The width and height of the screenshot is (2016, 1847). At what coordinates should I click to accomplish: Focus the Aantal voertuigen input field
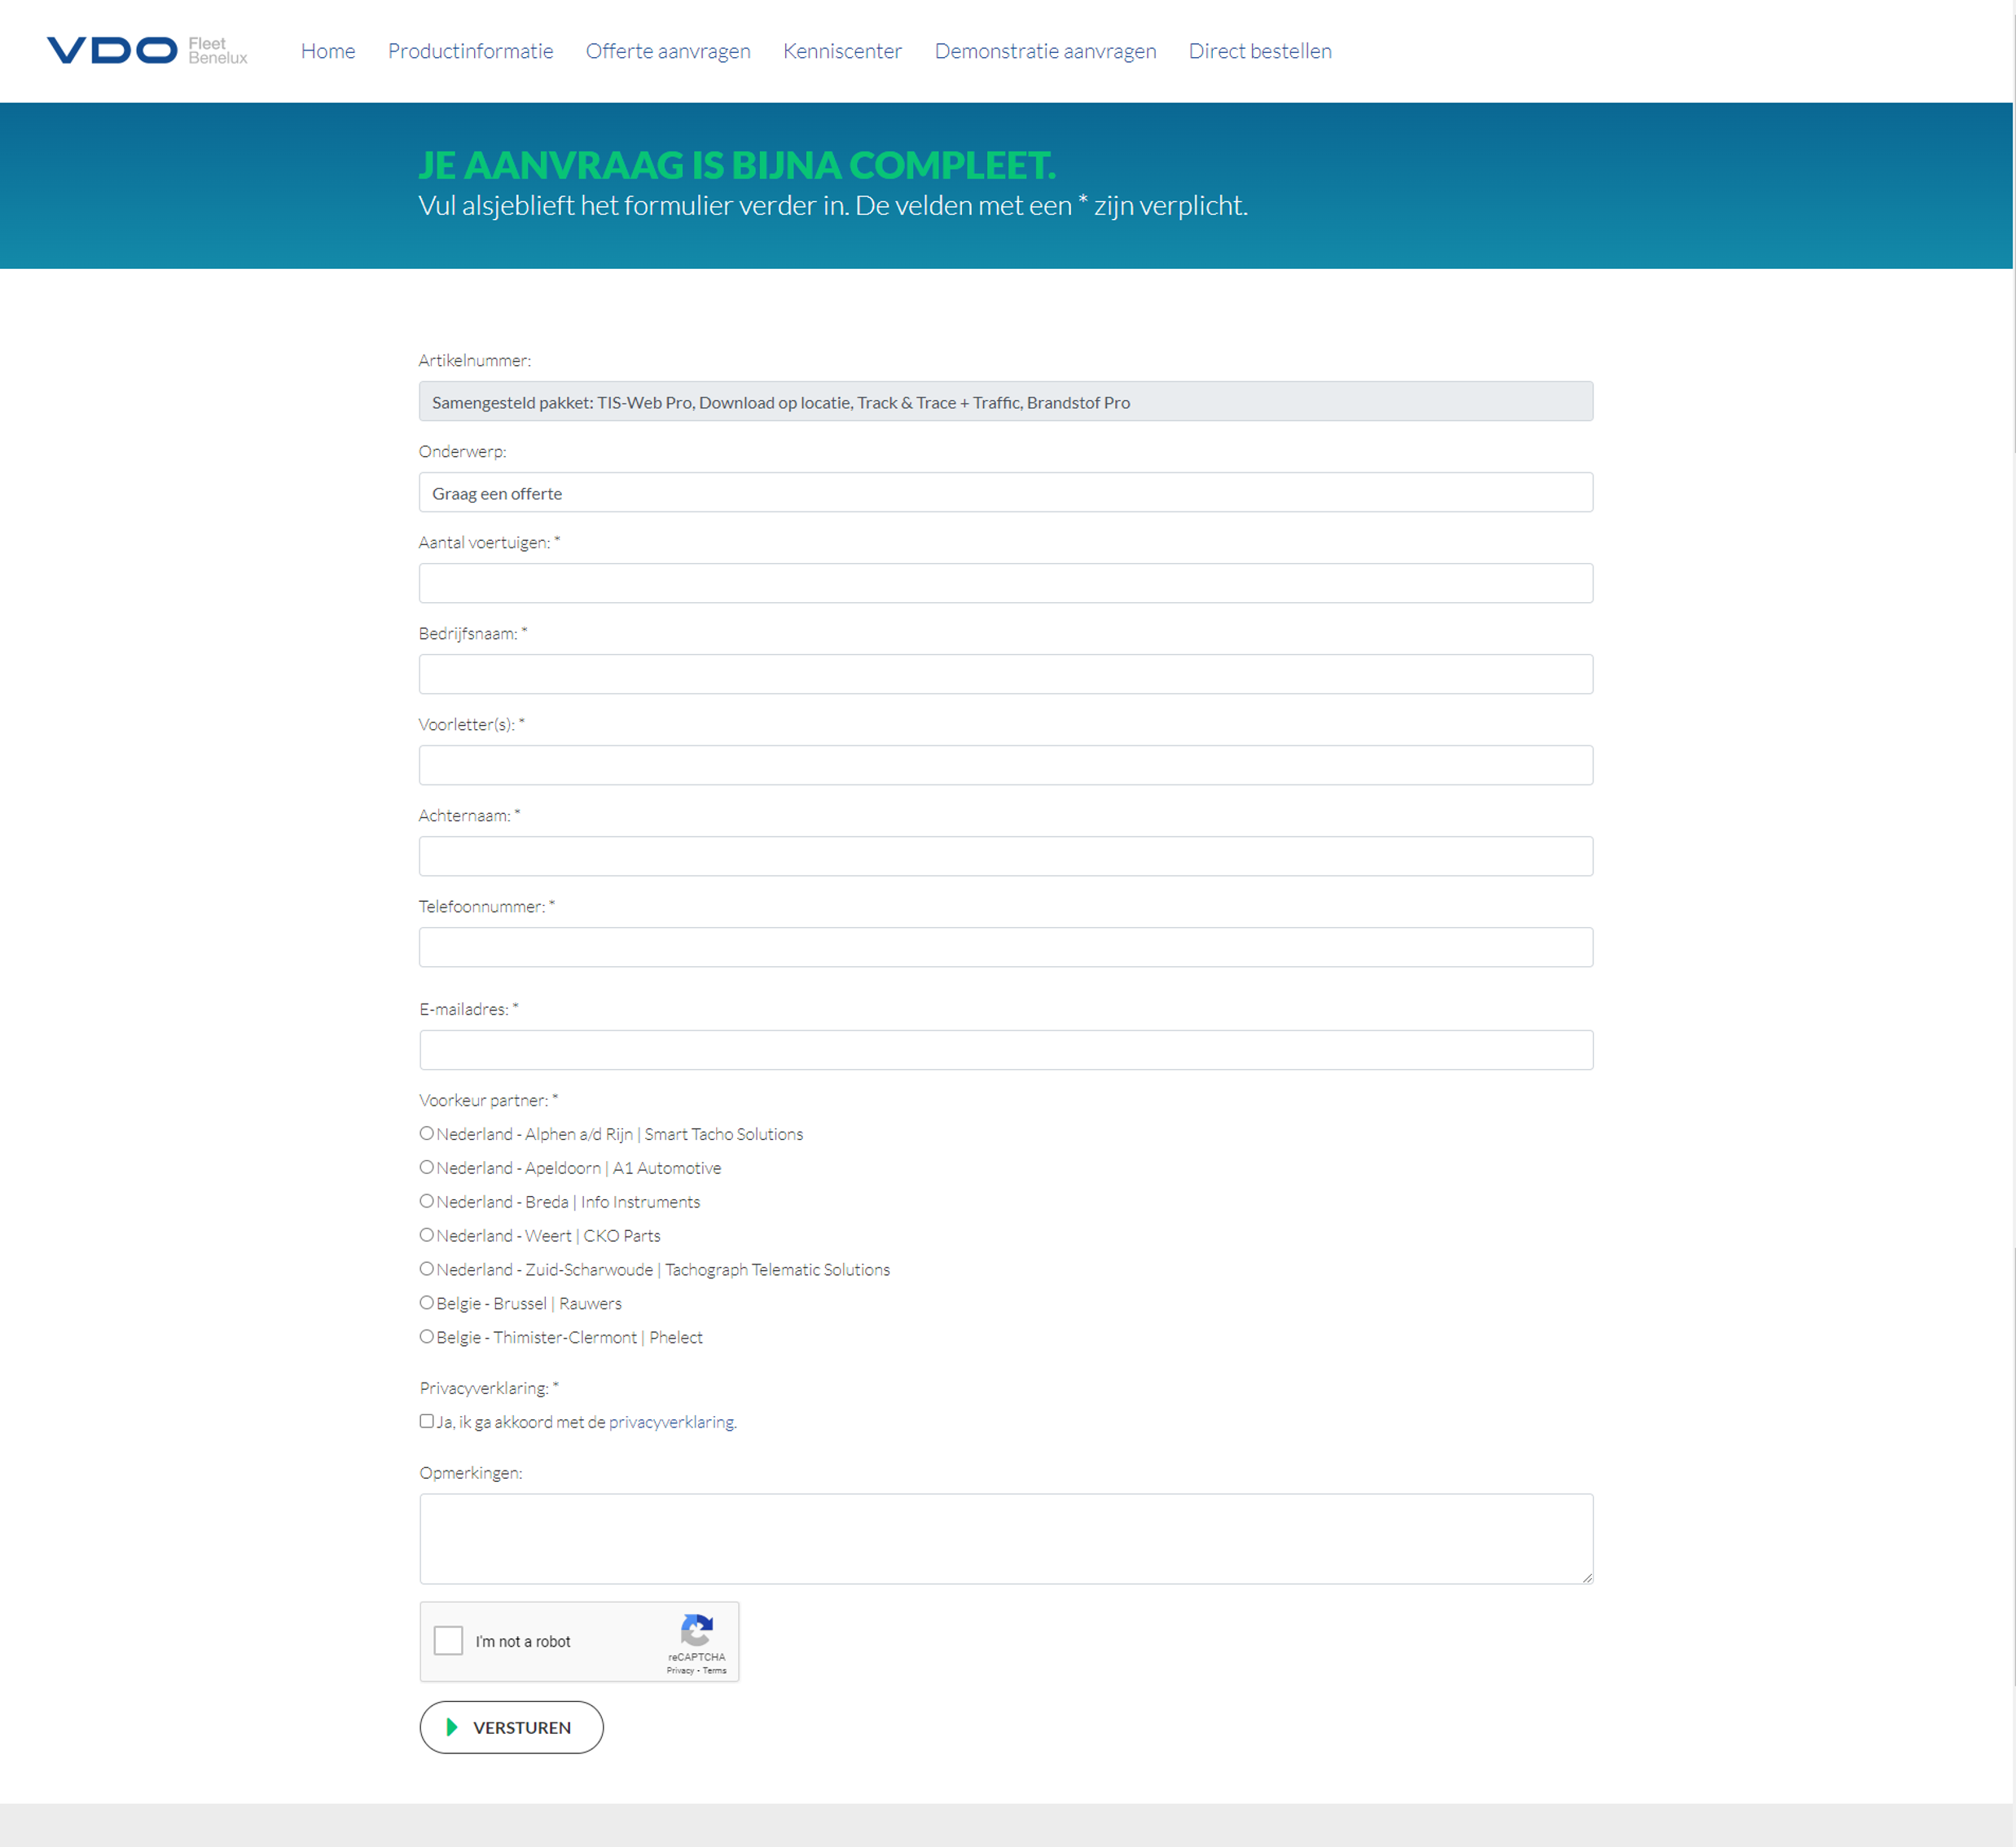coord(1005,583)
